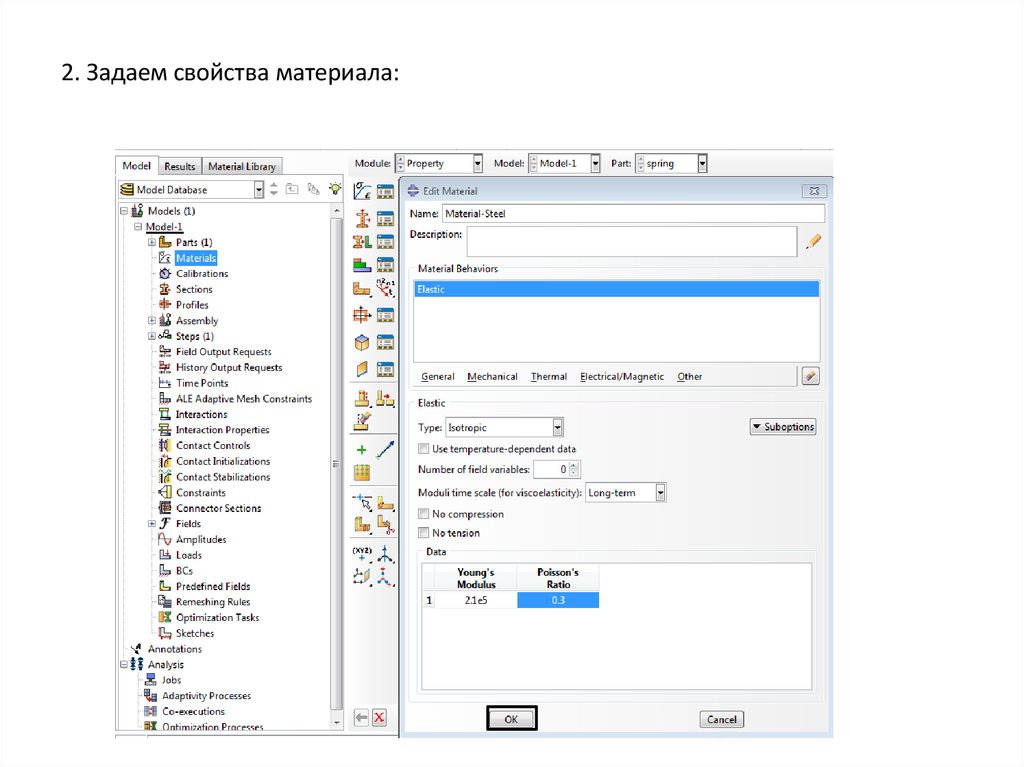The height and width of the screenshot is (767, 1024).
Task: Click the light bulb icon in model tree
Action: point(336,189)
